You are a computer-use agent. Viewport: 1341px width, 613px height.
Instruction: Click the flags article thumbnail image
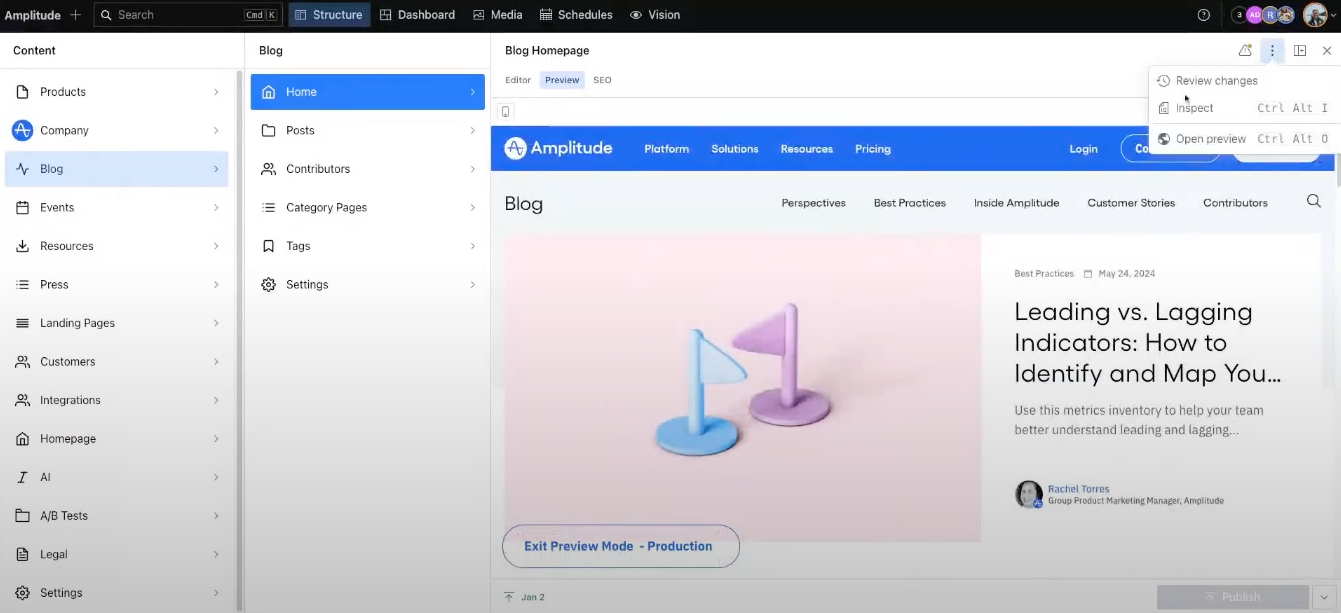742,388
